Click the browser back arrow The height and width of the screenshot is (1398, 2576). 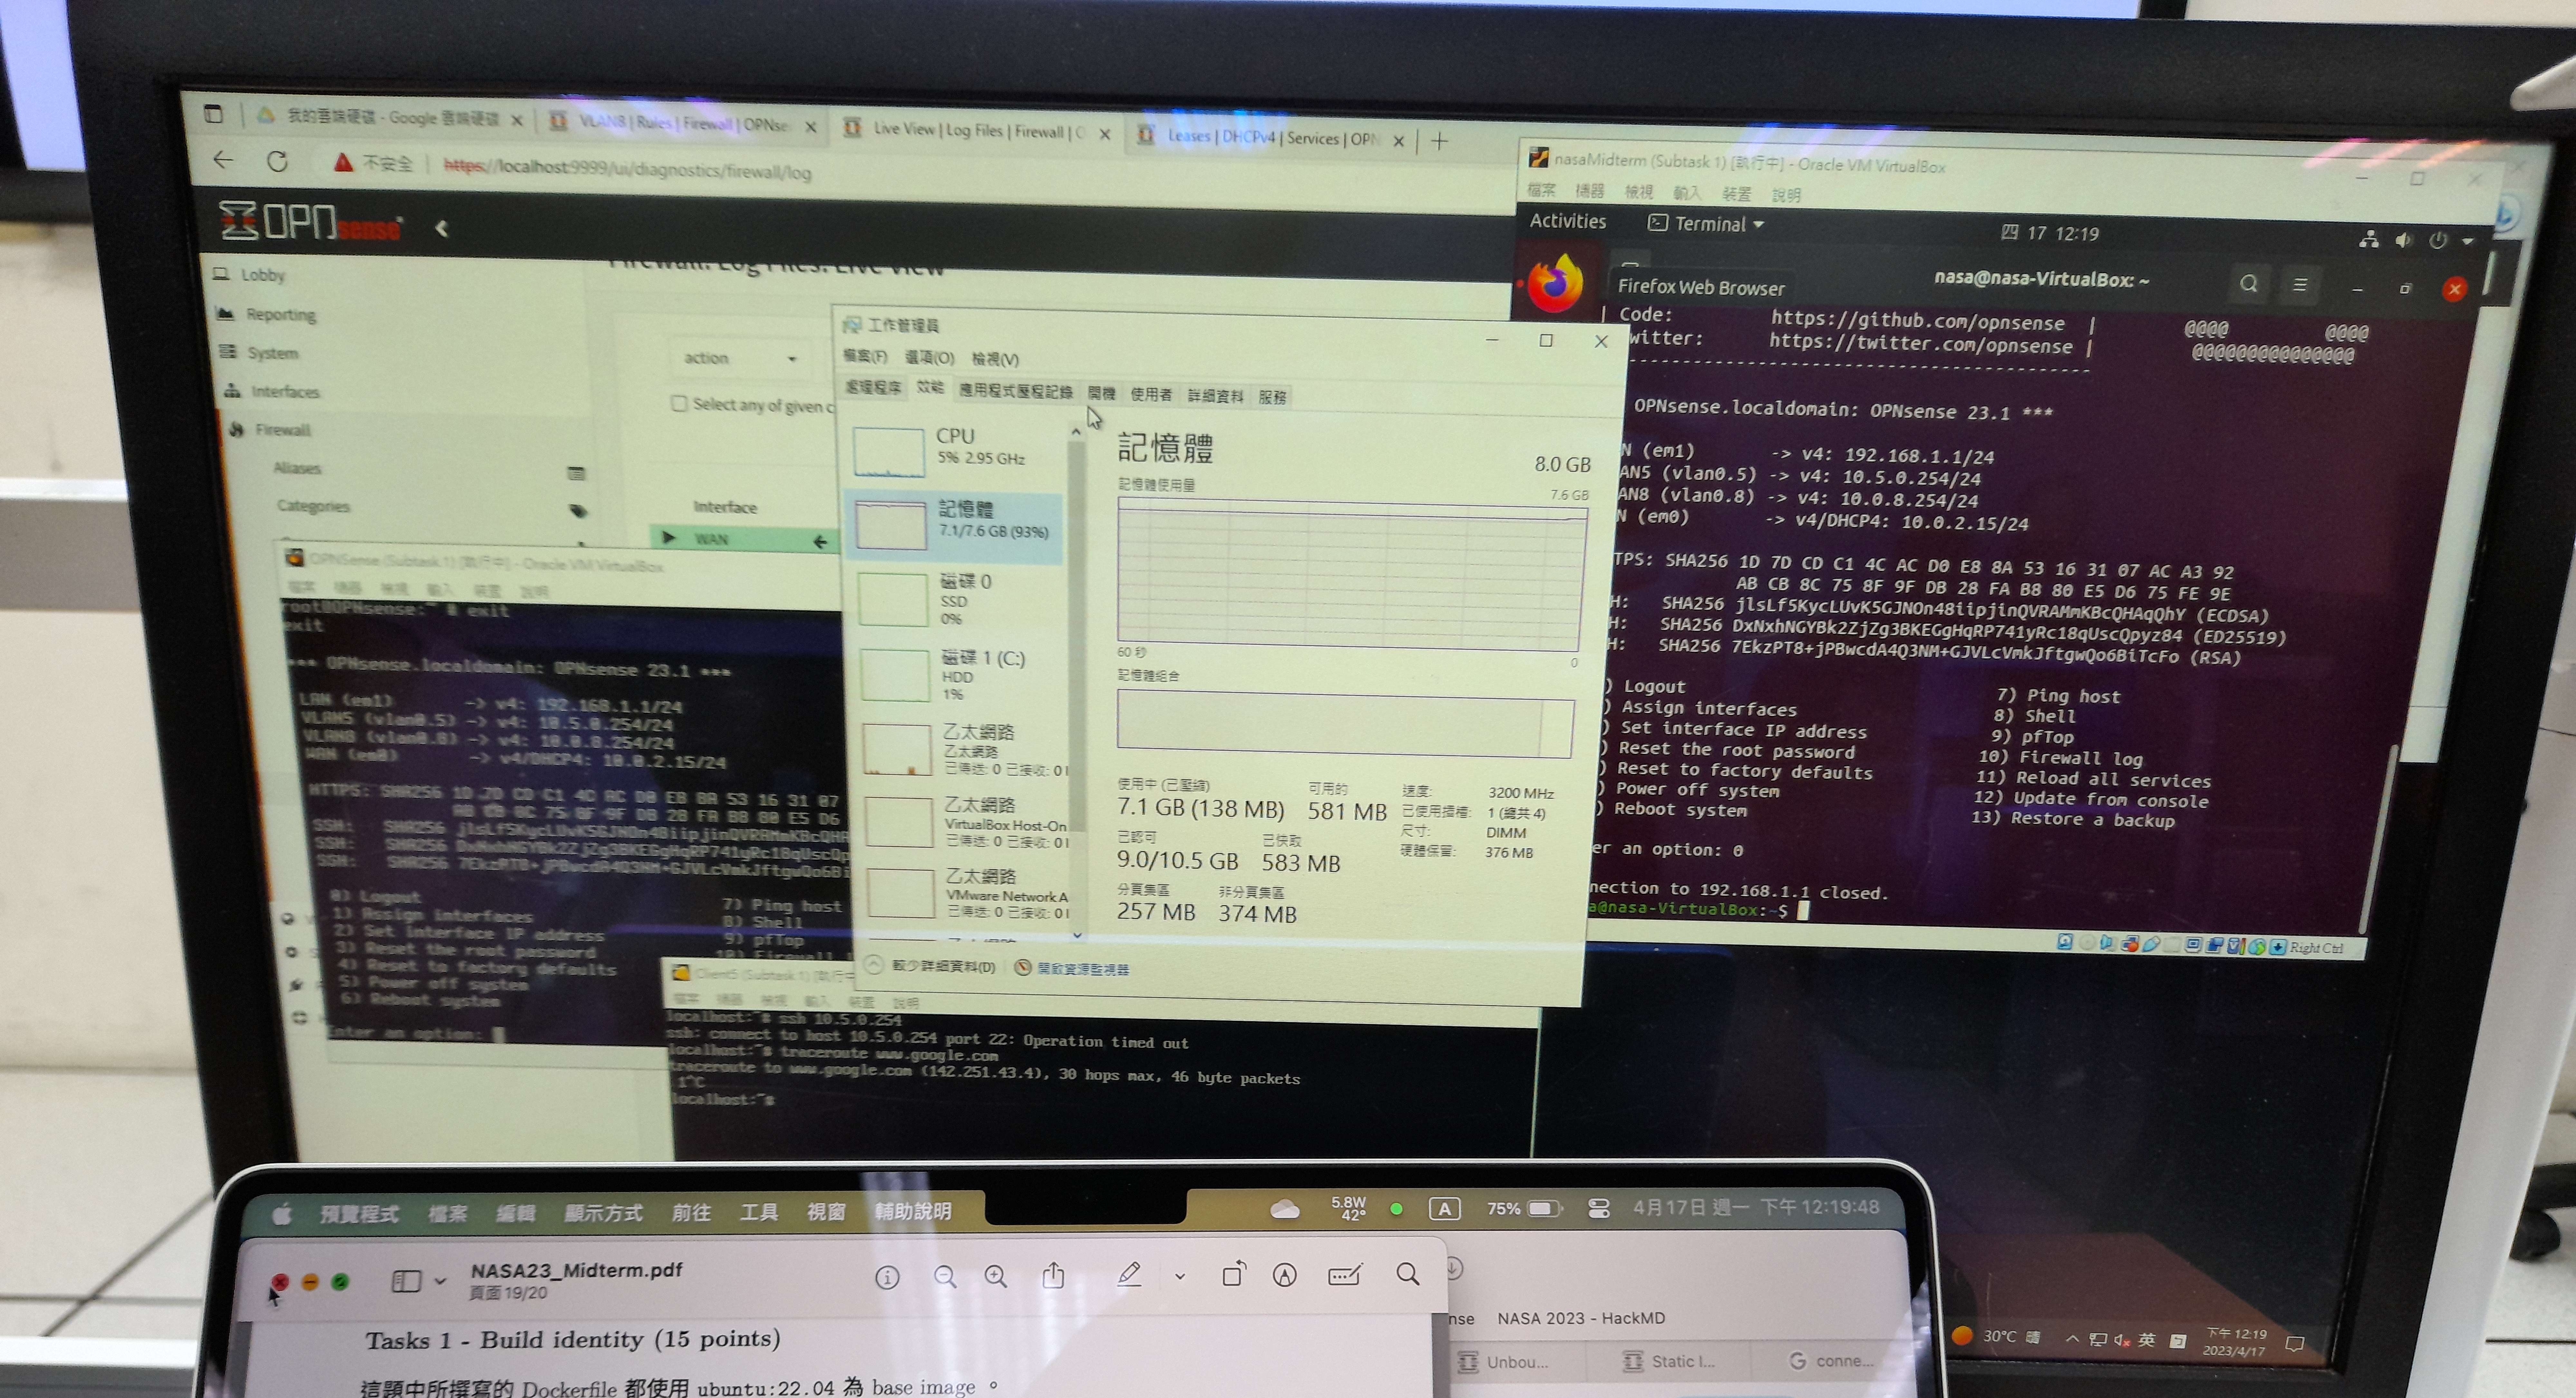[x=223, y=160]
